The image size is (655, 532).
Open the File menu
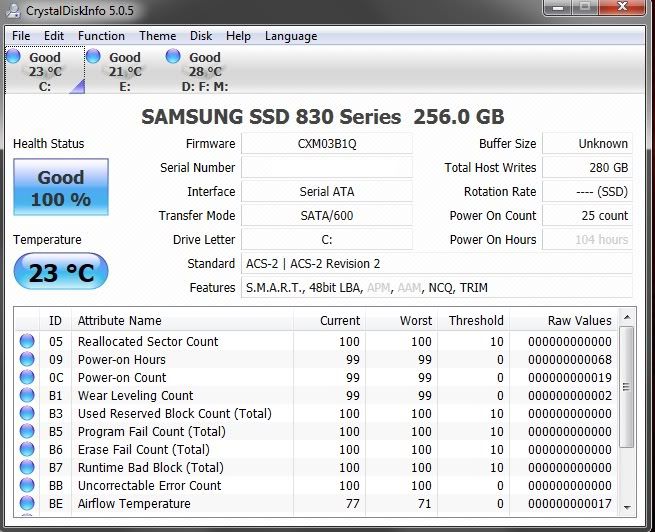click(x=21, y=36)
